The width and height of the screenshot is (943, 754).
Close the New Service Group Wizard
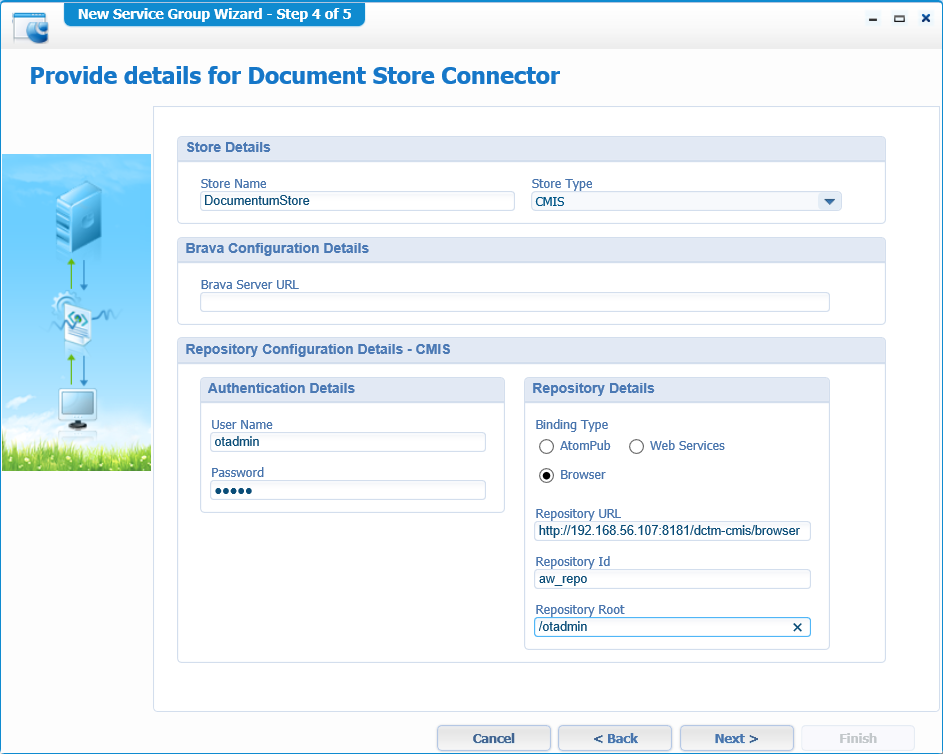pos(924,18)
